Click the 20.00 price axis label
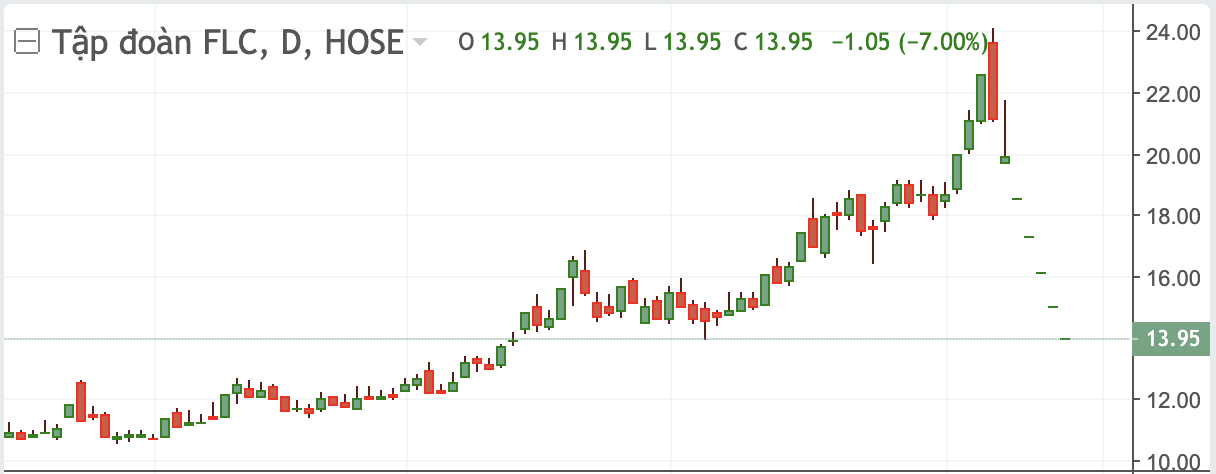 tap(1173, 156)
